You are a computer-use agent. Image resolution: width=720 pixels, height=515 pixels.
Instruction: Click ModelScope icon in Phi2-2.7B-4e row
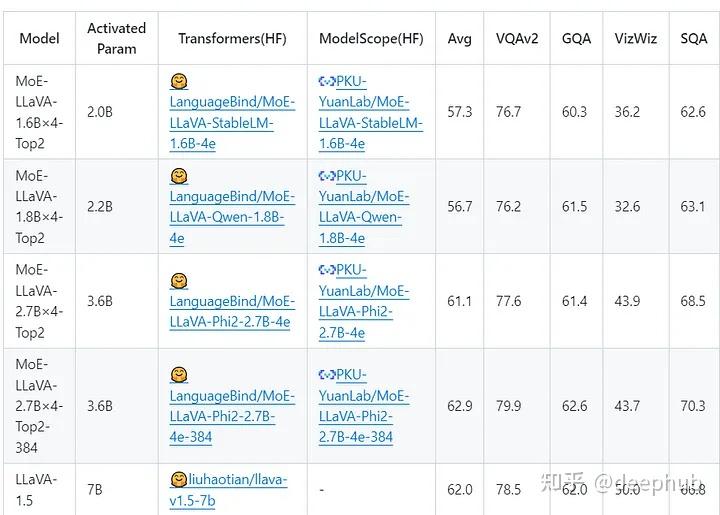pyautogui.click(x=327, y=270)
